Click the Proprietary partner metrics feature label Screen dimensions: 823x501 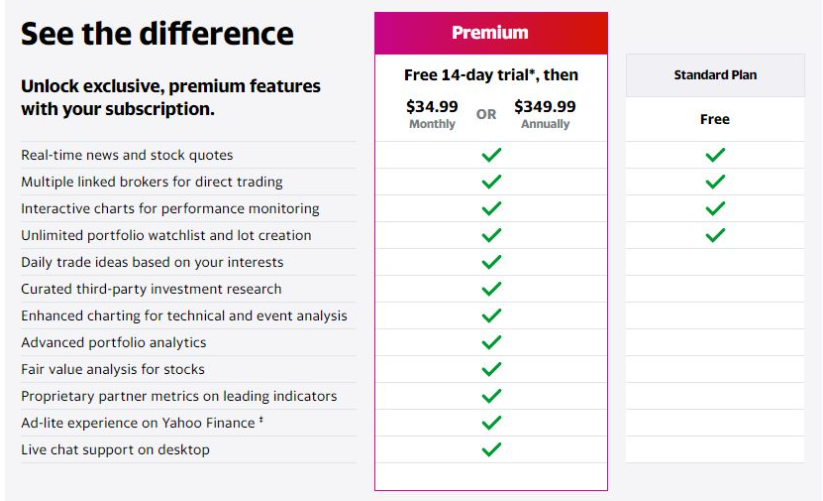click(179, 396)
